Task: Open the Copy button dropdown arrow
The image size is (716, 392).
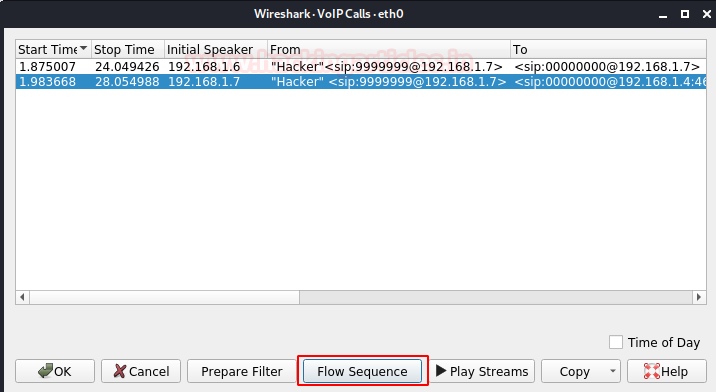Action: coord(613,371)
